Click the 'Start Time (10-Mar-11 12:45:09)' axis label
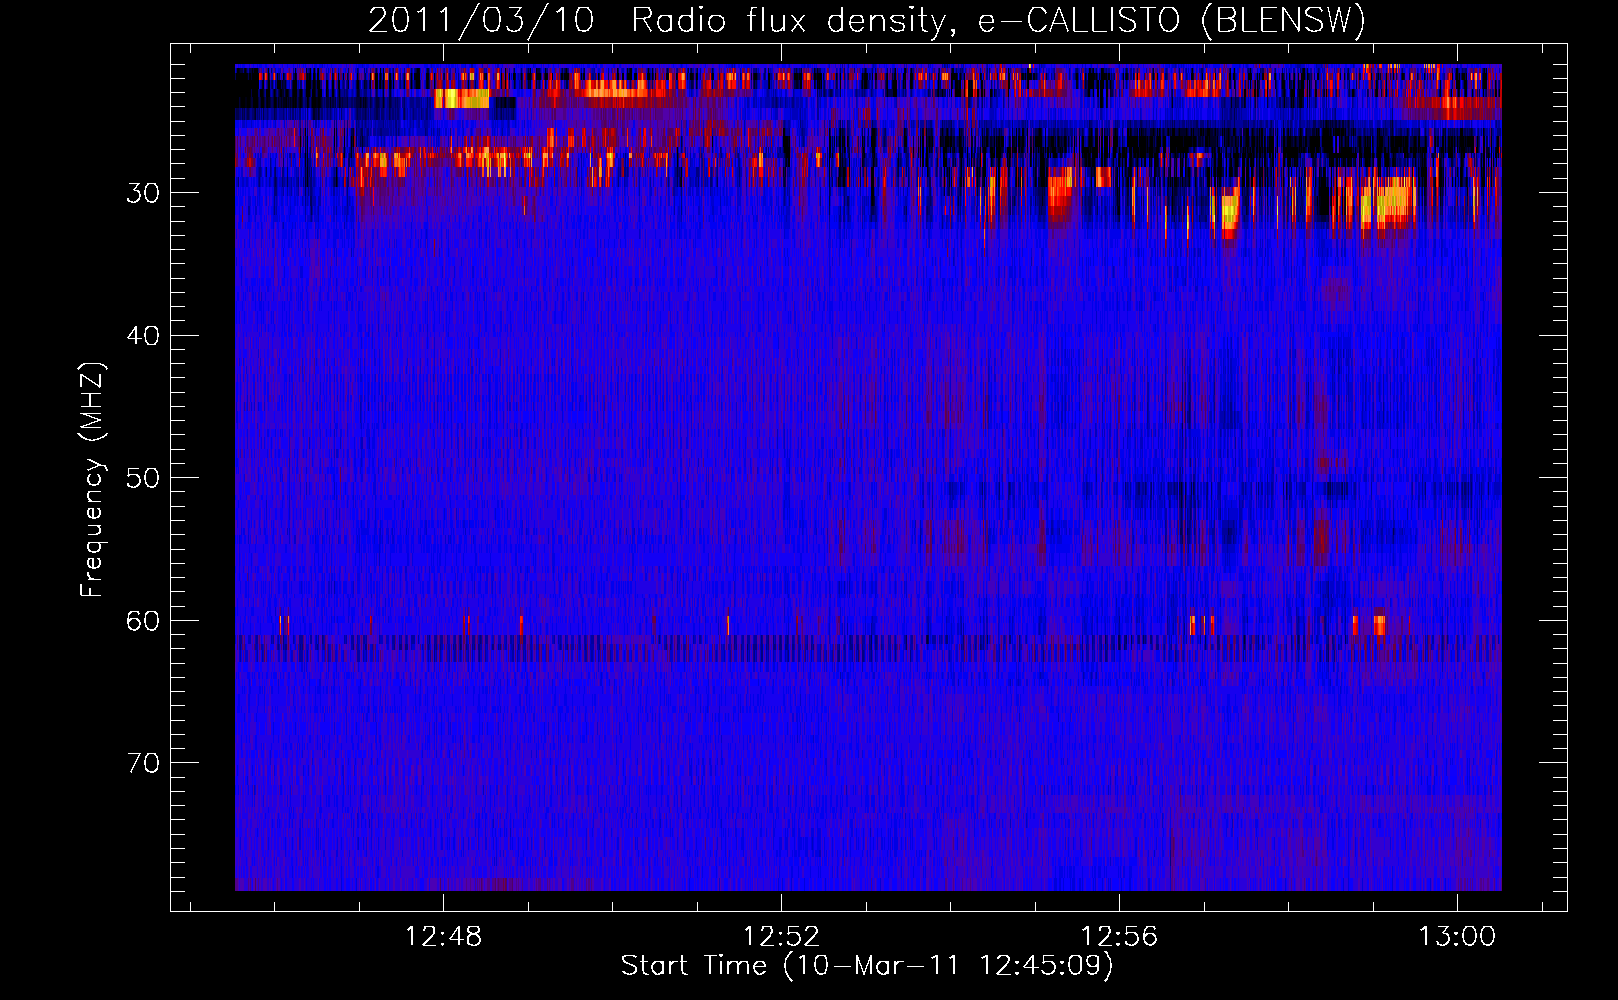This screenshot has height=1000, width=1618. tap(867, 966)
